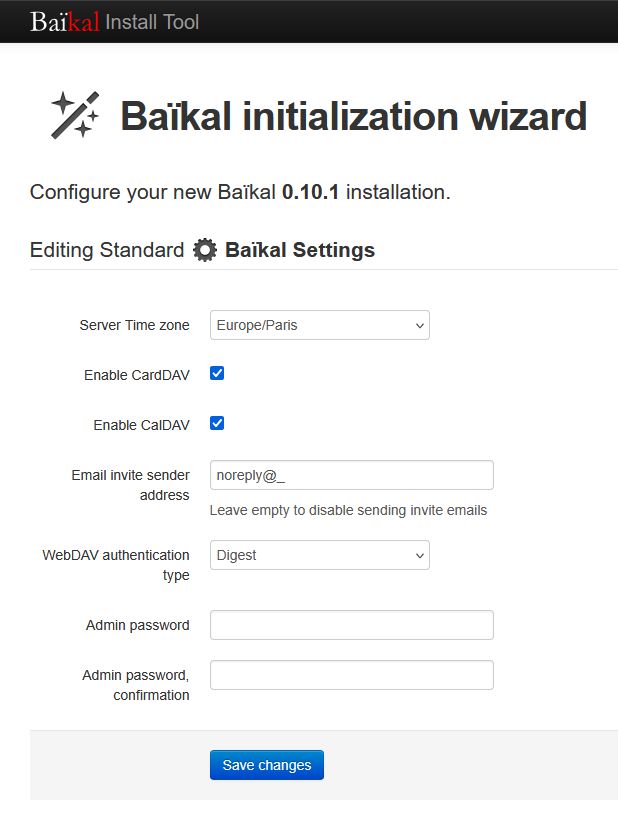Uncheck the Enable CalDAV checkbox
The image size is (618, 816).
tap(217, 423)
